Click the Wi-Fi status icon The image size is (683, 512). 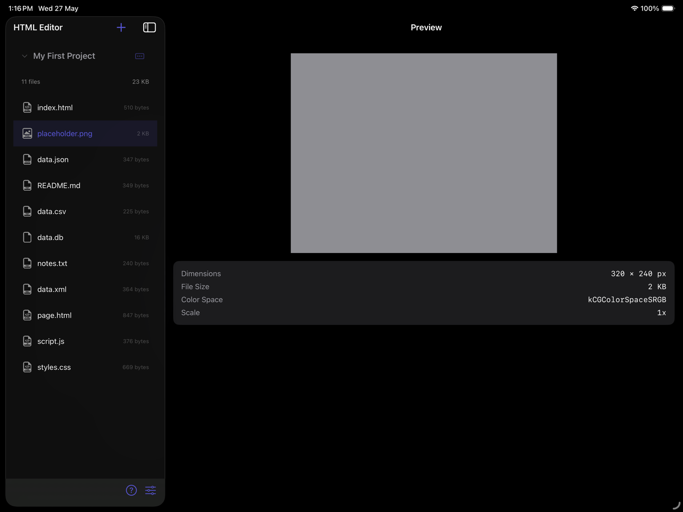pos(634,8)
